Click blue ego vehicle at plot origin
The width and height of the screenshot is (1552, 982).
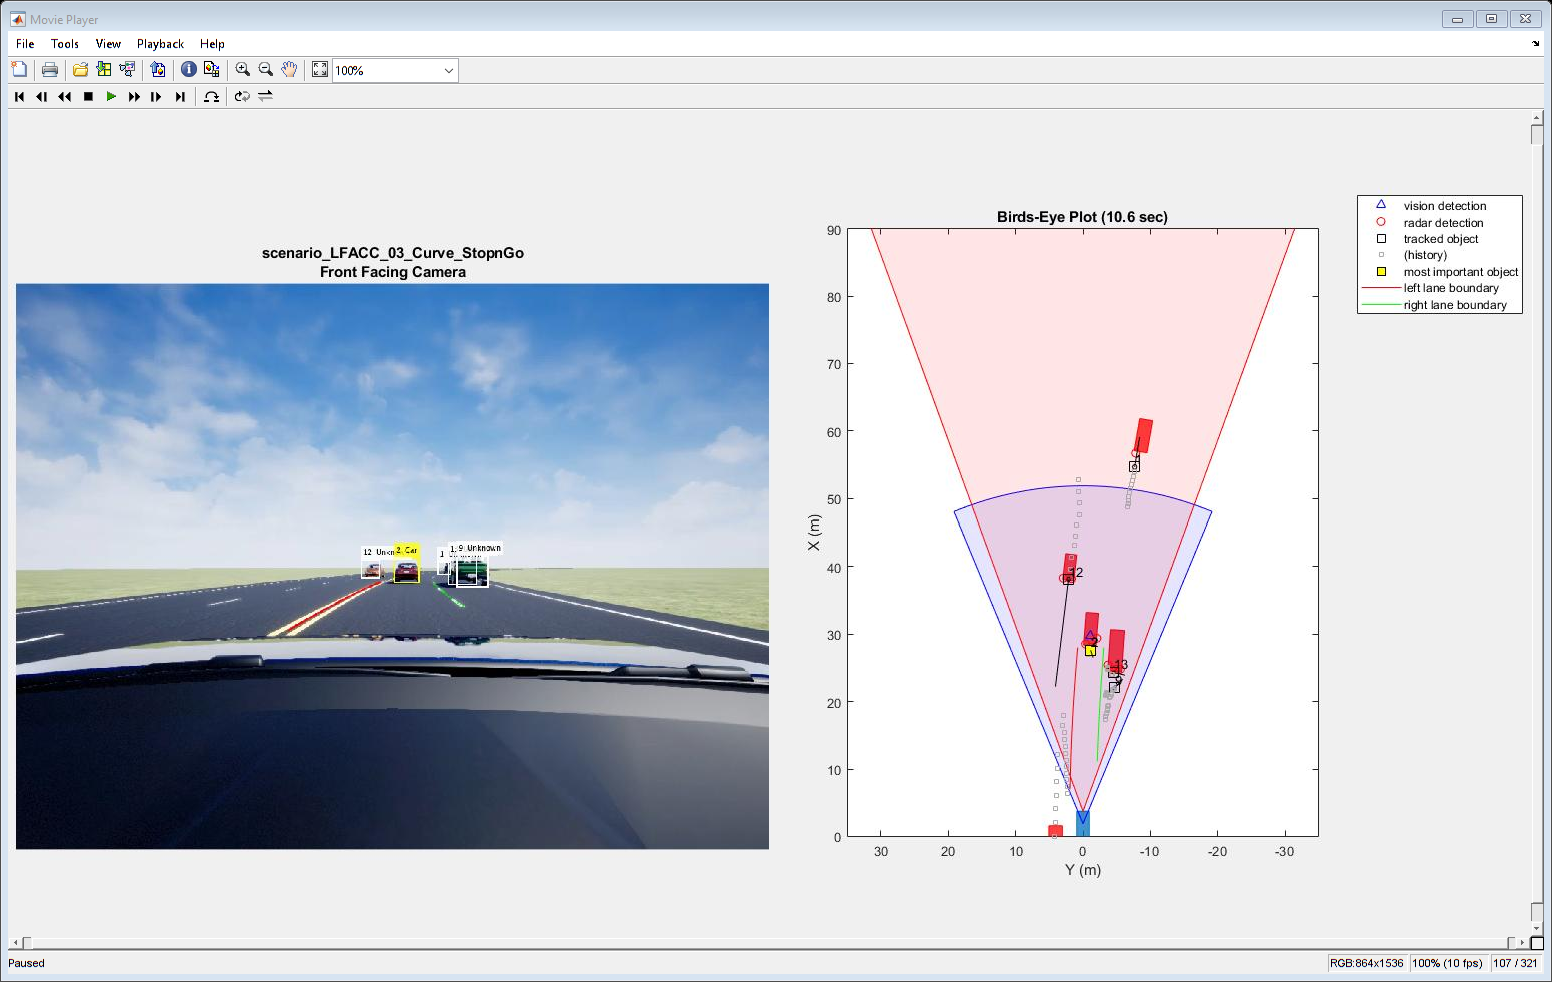coord(1082,823)
